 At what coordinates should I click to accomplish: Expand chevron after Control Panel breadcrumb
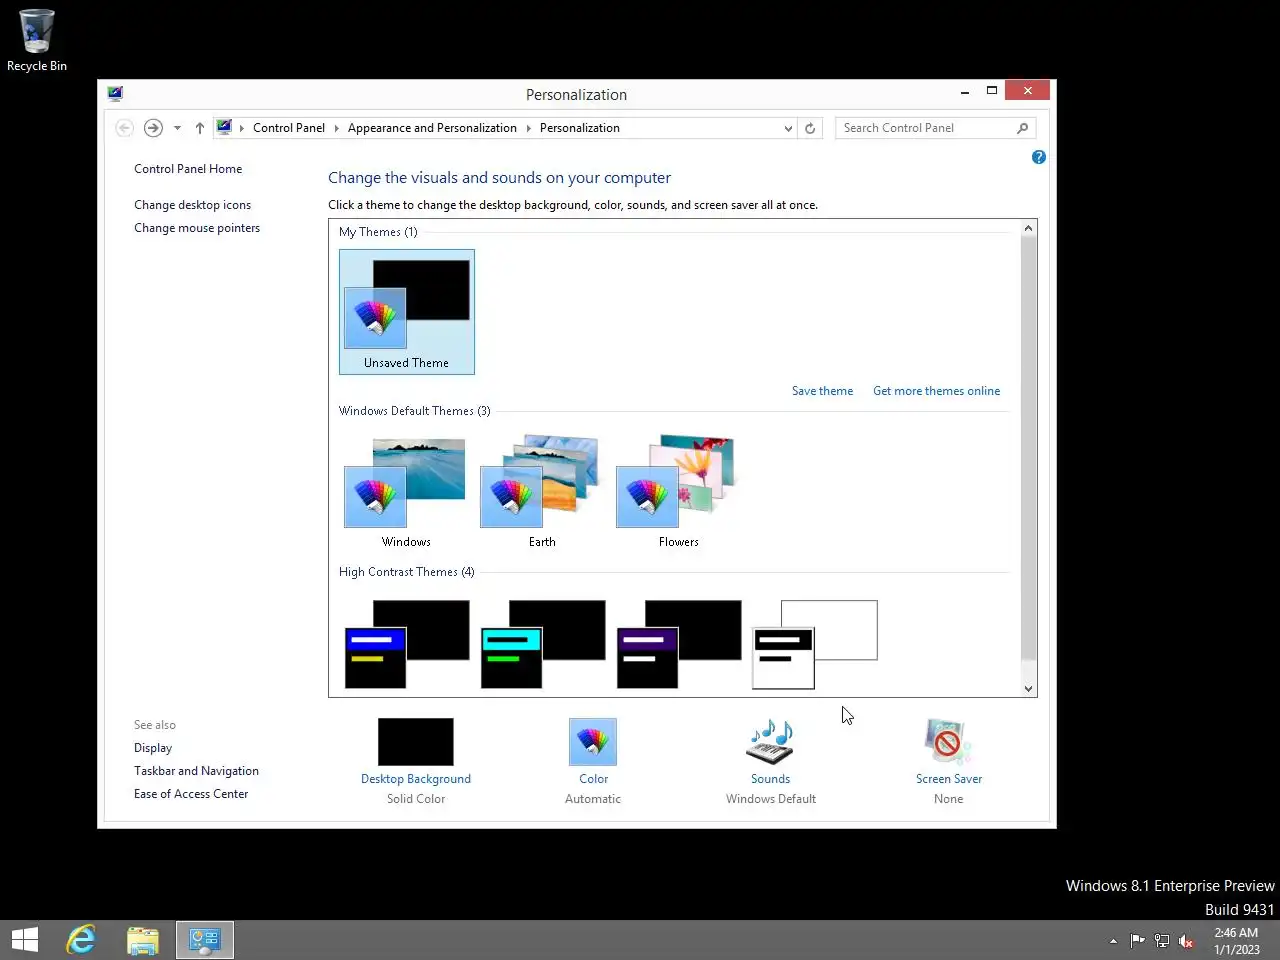337,128
